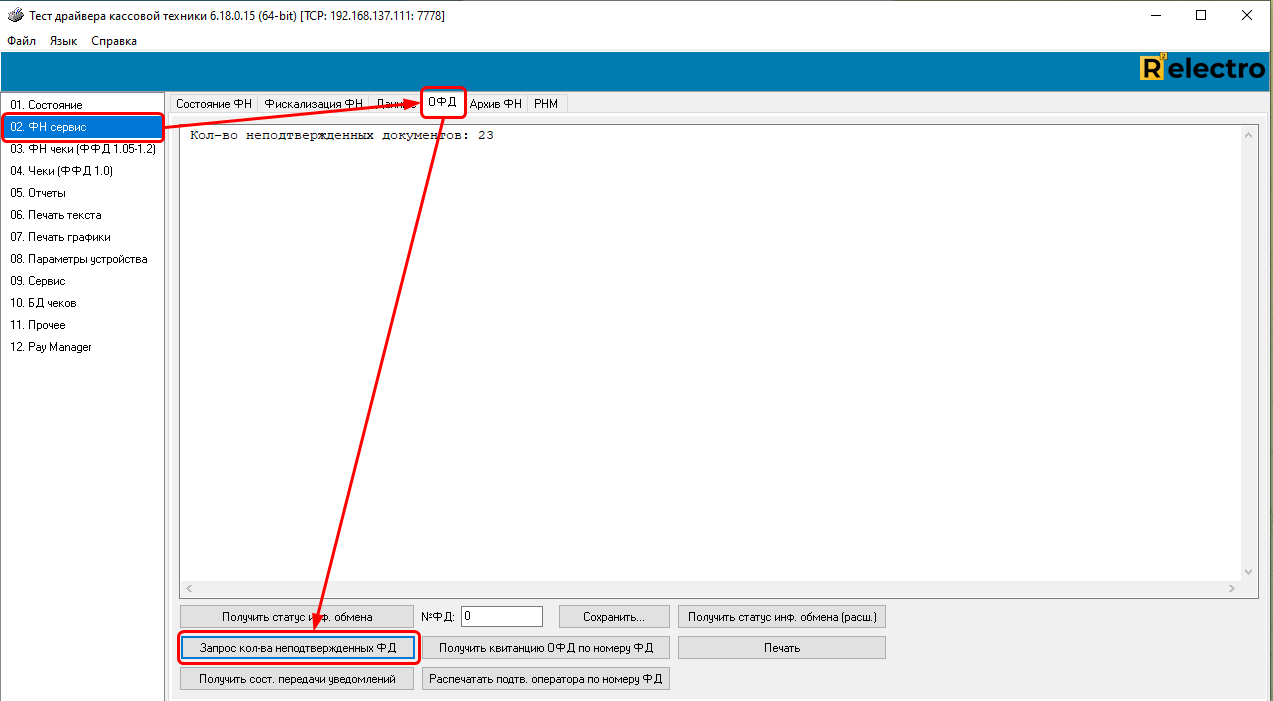
Task: Click the printer app icon in title bar
Action: pyautogui.click(x=14, y=16)
